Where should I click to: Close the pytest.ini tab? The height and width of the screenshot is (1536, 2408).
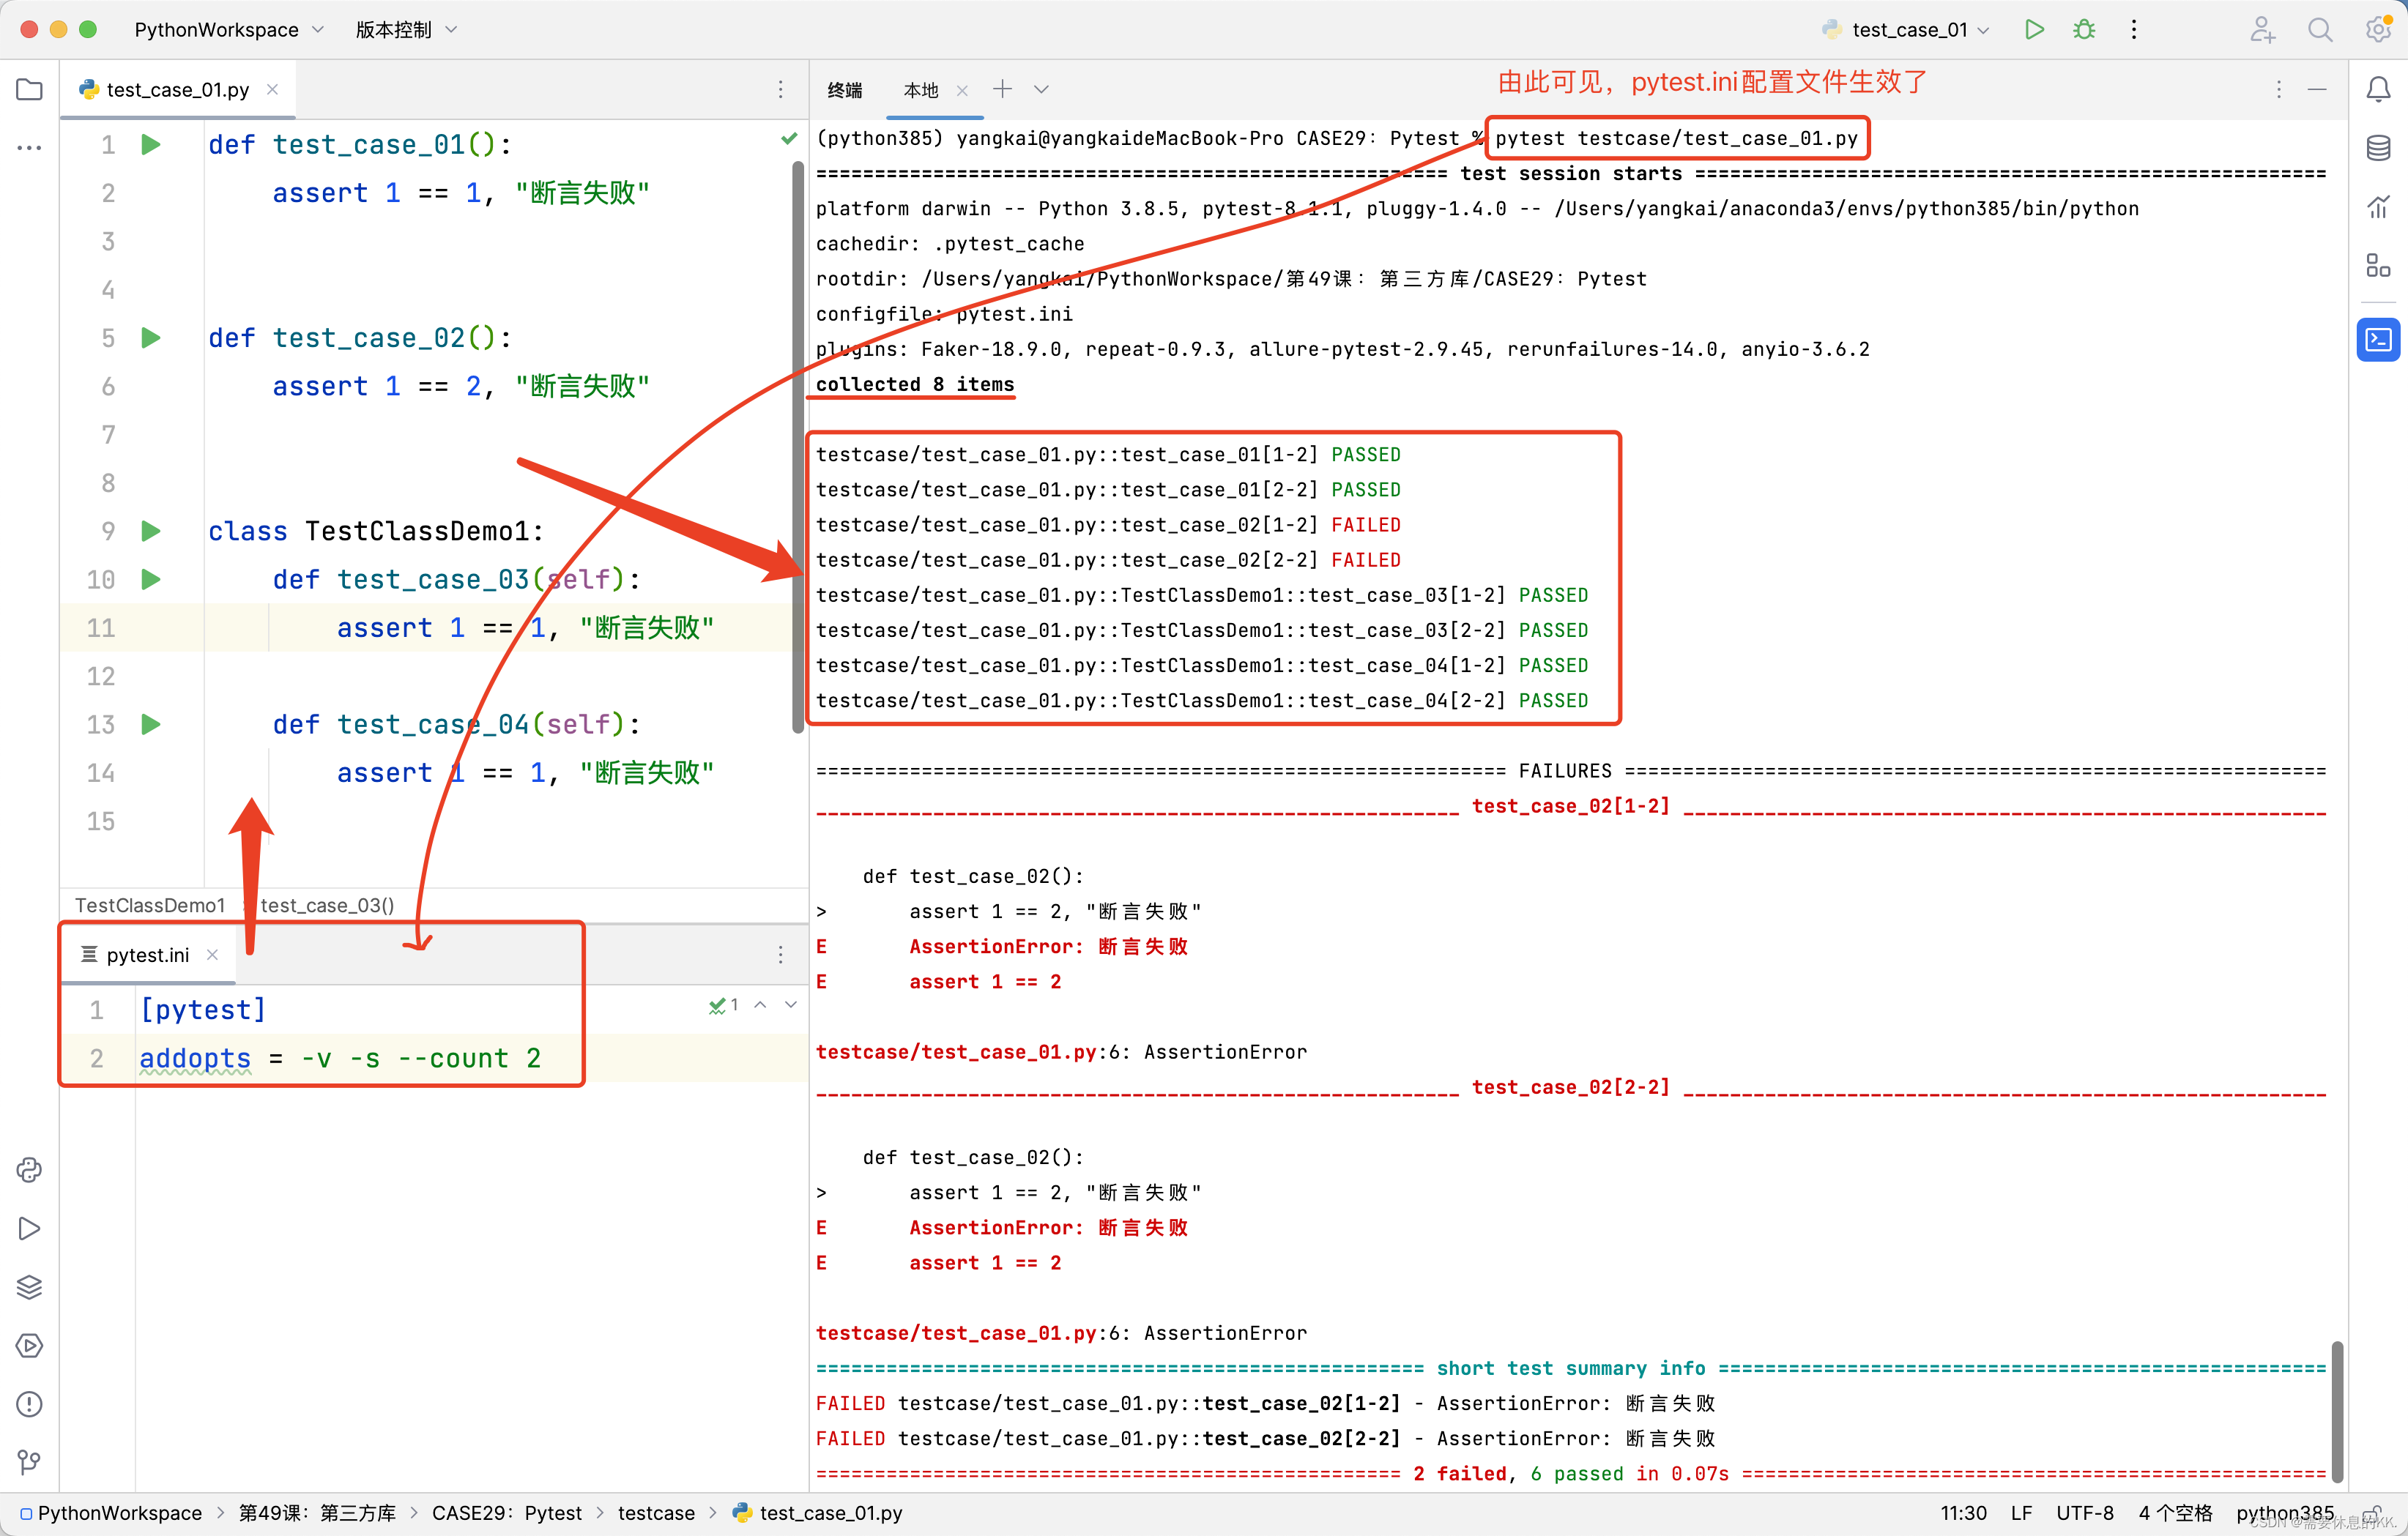(212, 955)
